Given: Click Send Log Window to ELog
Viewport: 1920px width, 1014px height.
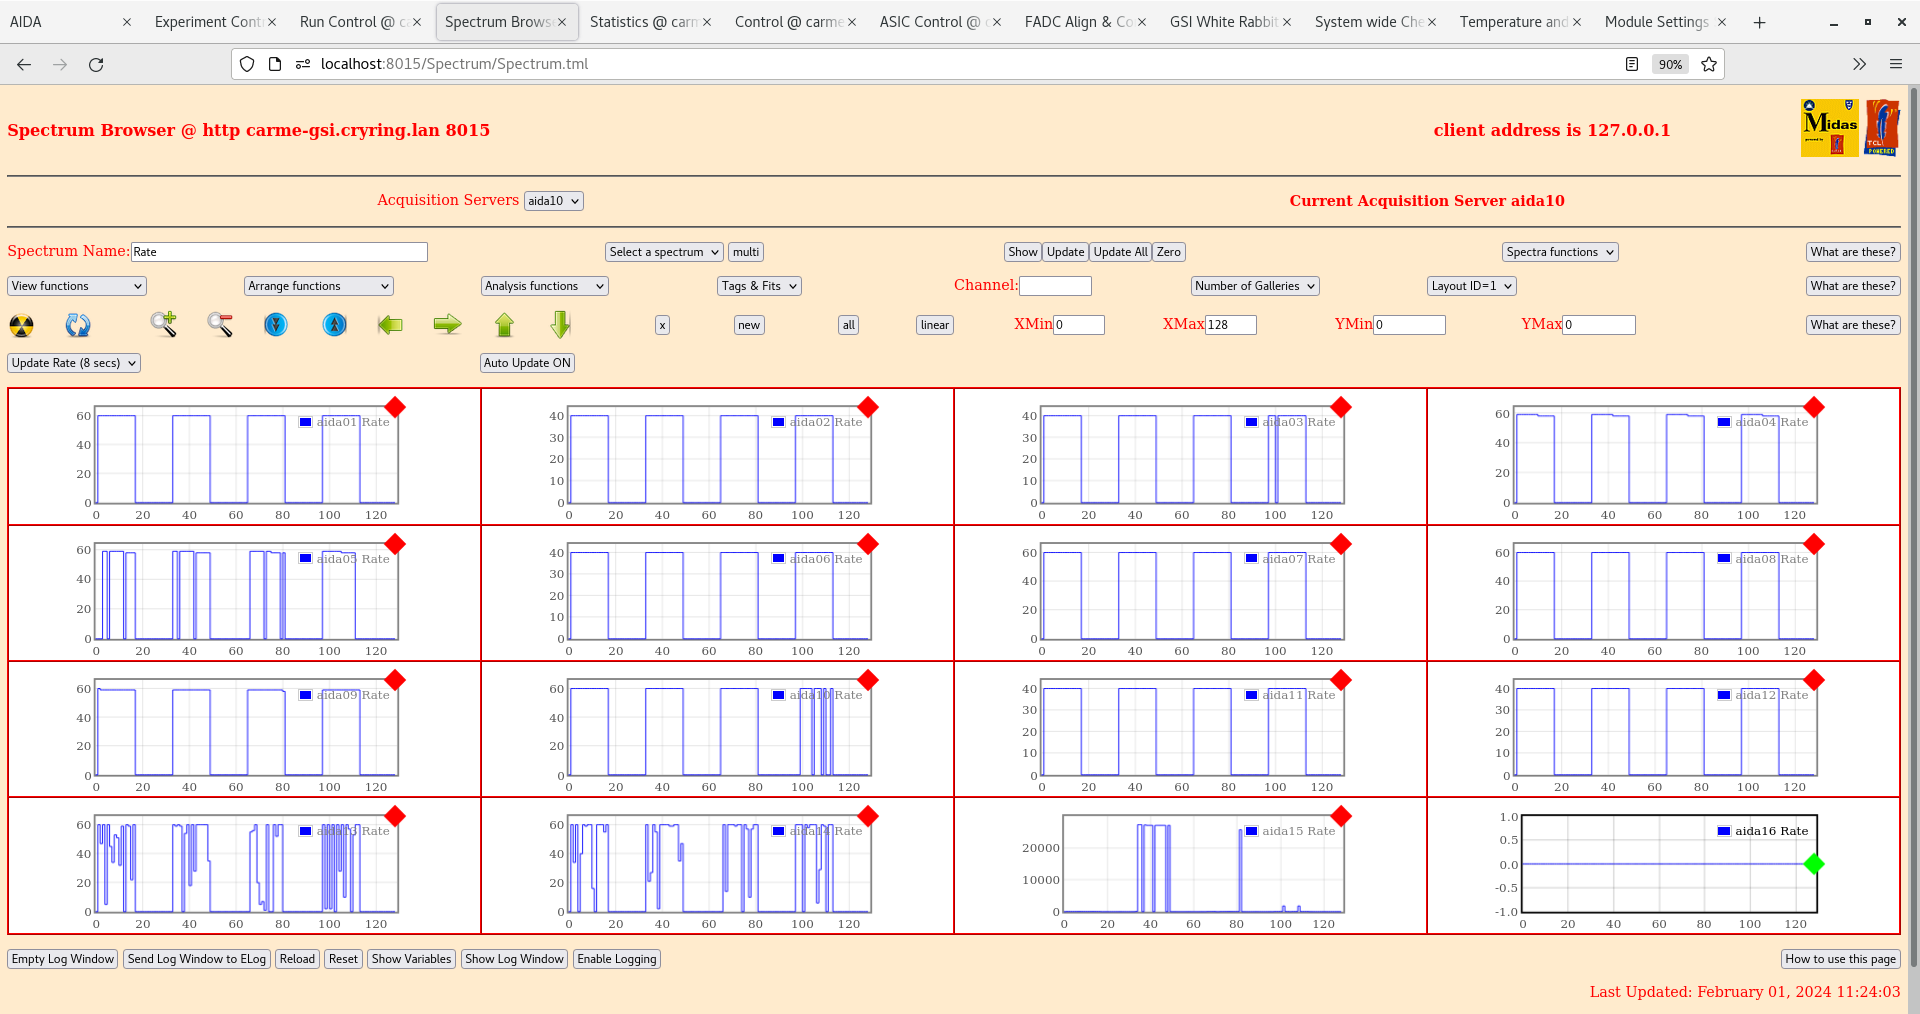Looking at the screenshot, I should (x=196, y=959).
